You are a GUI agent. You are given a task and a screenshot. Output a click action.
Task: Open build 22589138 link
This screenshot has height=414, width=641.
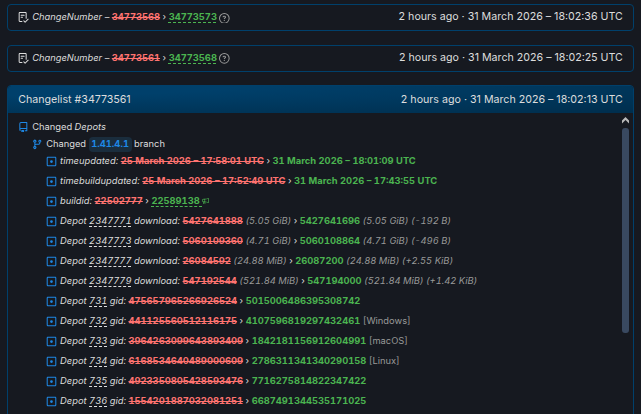[x=175, y=201]
